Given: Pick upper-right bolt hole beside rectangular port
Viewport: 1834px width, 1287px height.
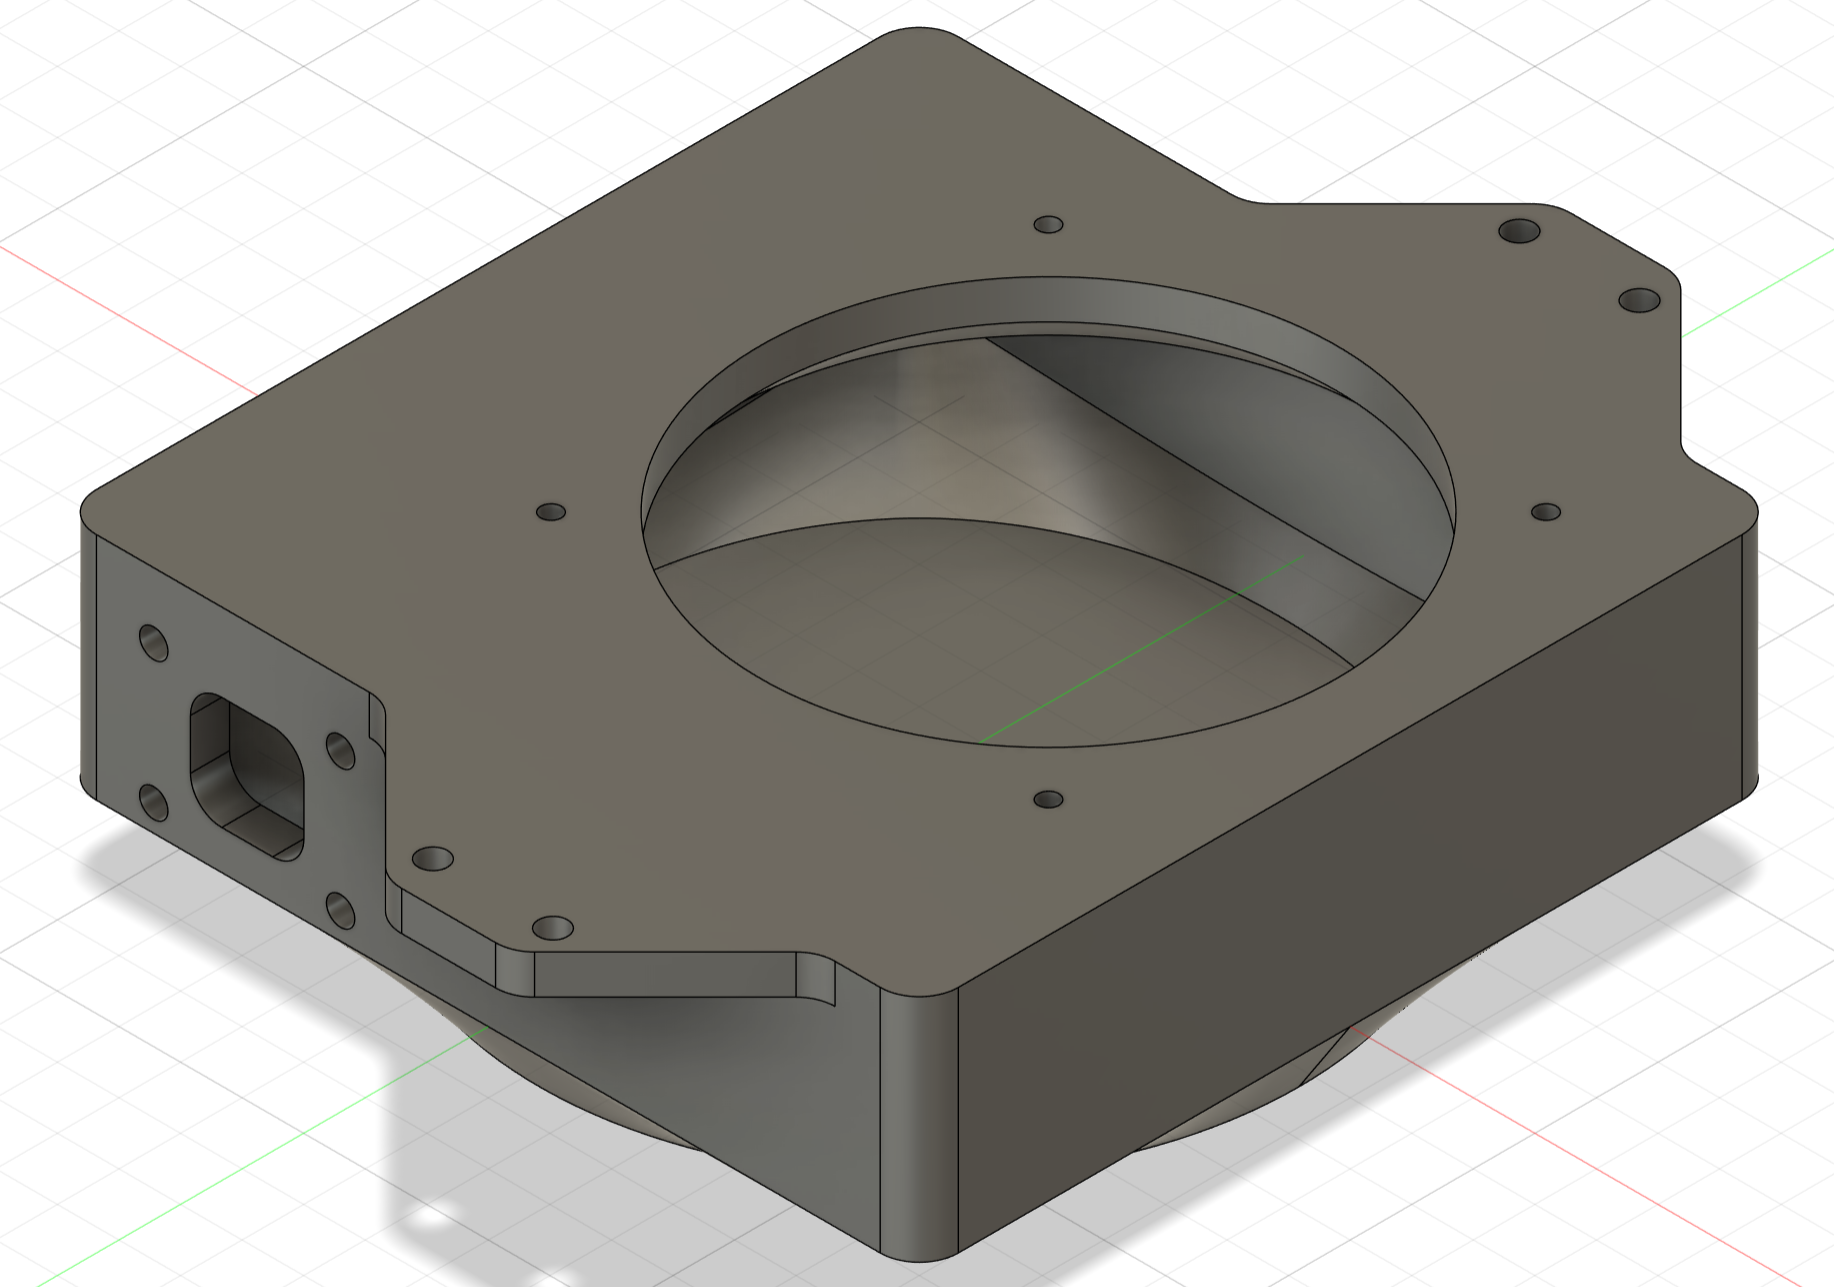Looking at the screenshot, I should (x=340, y=750).
